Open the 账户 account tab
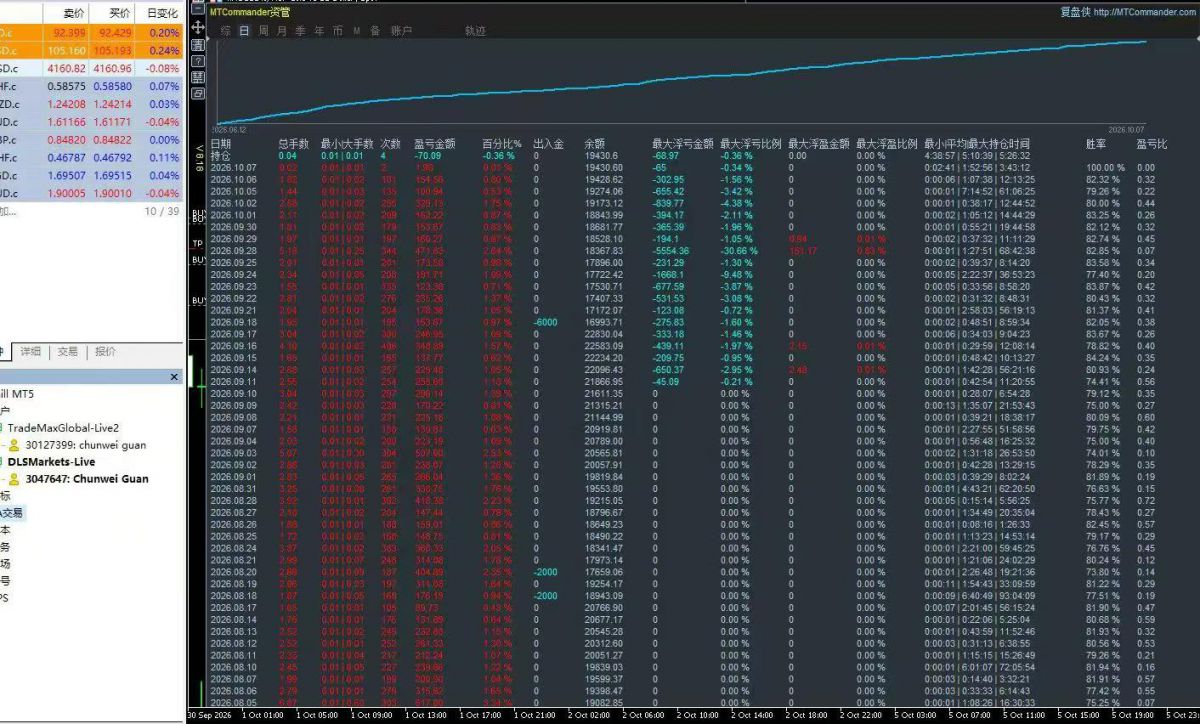1200x724 pixels. click(400, 31)
